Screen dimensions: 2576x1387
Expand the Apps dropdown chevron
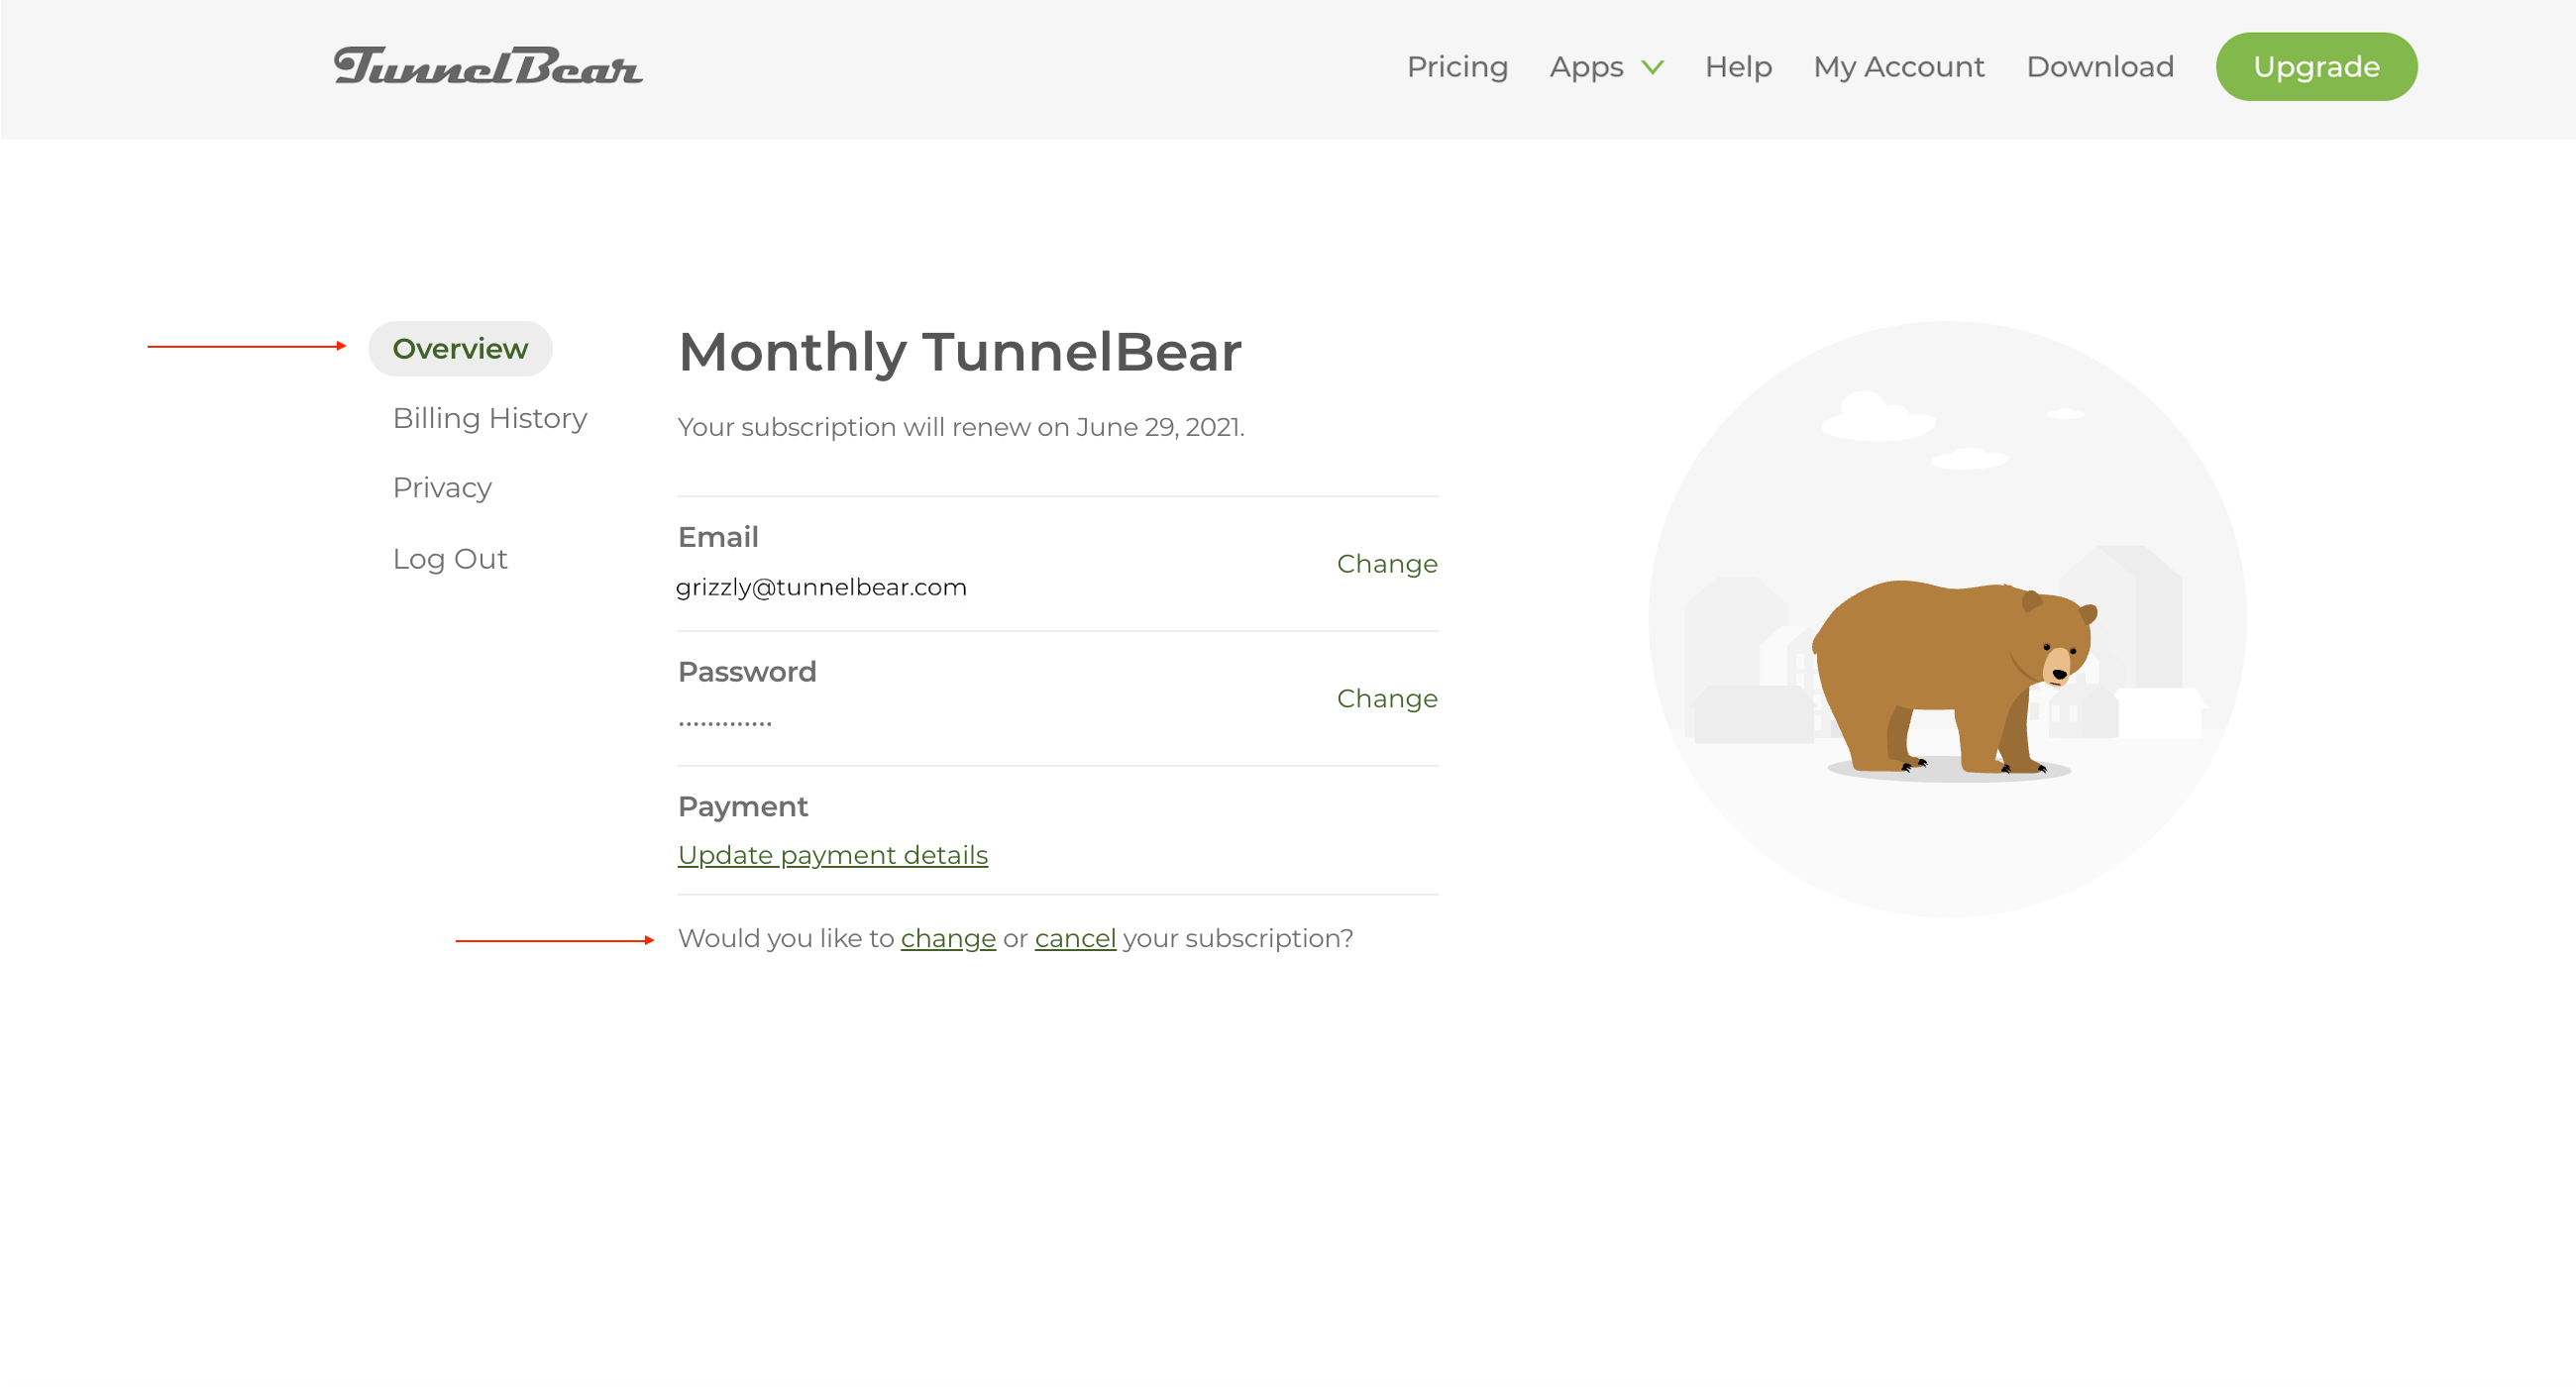click(x=1653, y=68)
